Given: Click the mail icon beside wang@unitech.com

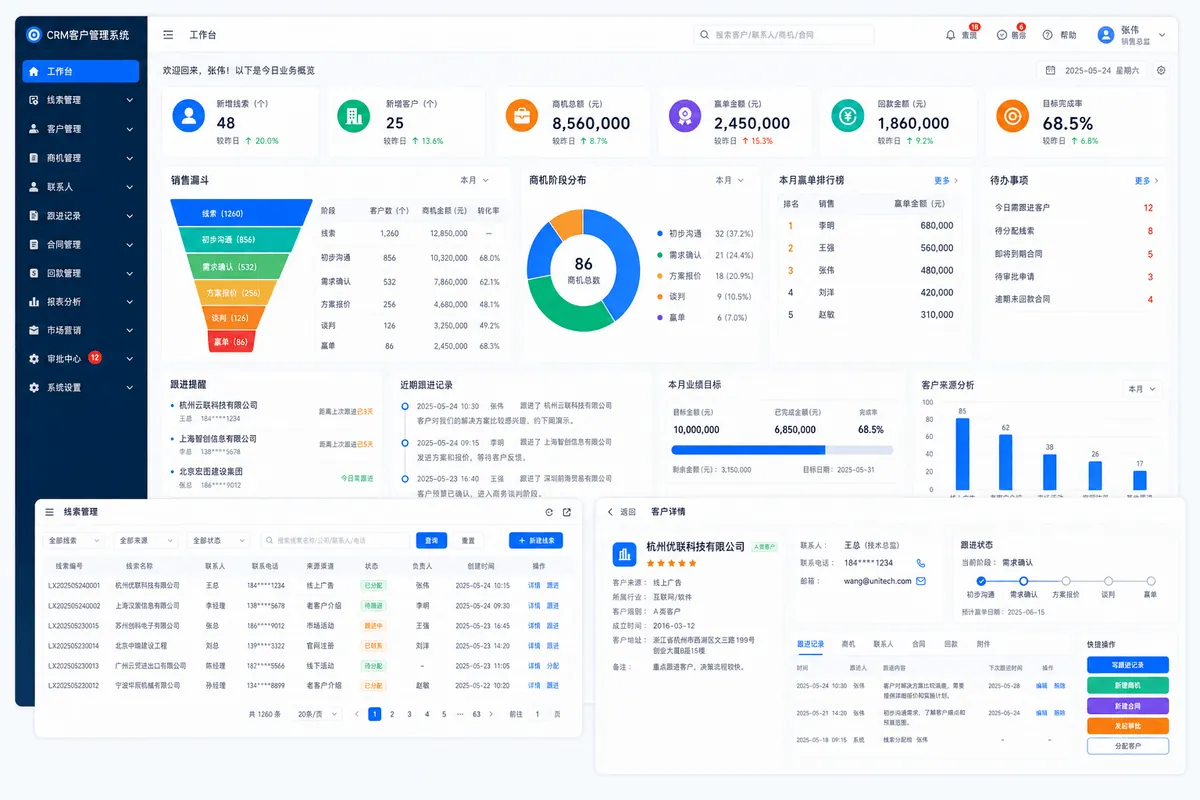Looking at the screenshot, I should tap(921, 581).
